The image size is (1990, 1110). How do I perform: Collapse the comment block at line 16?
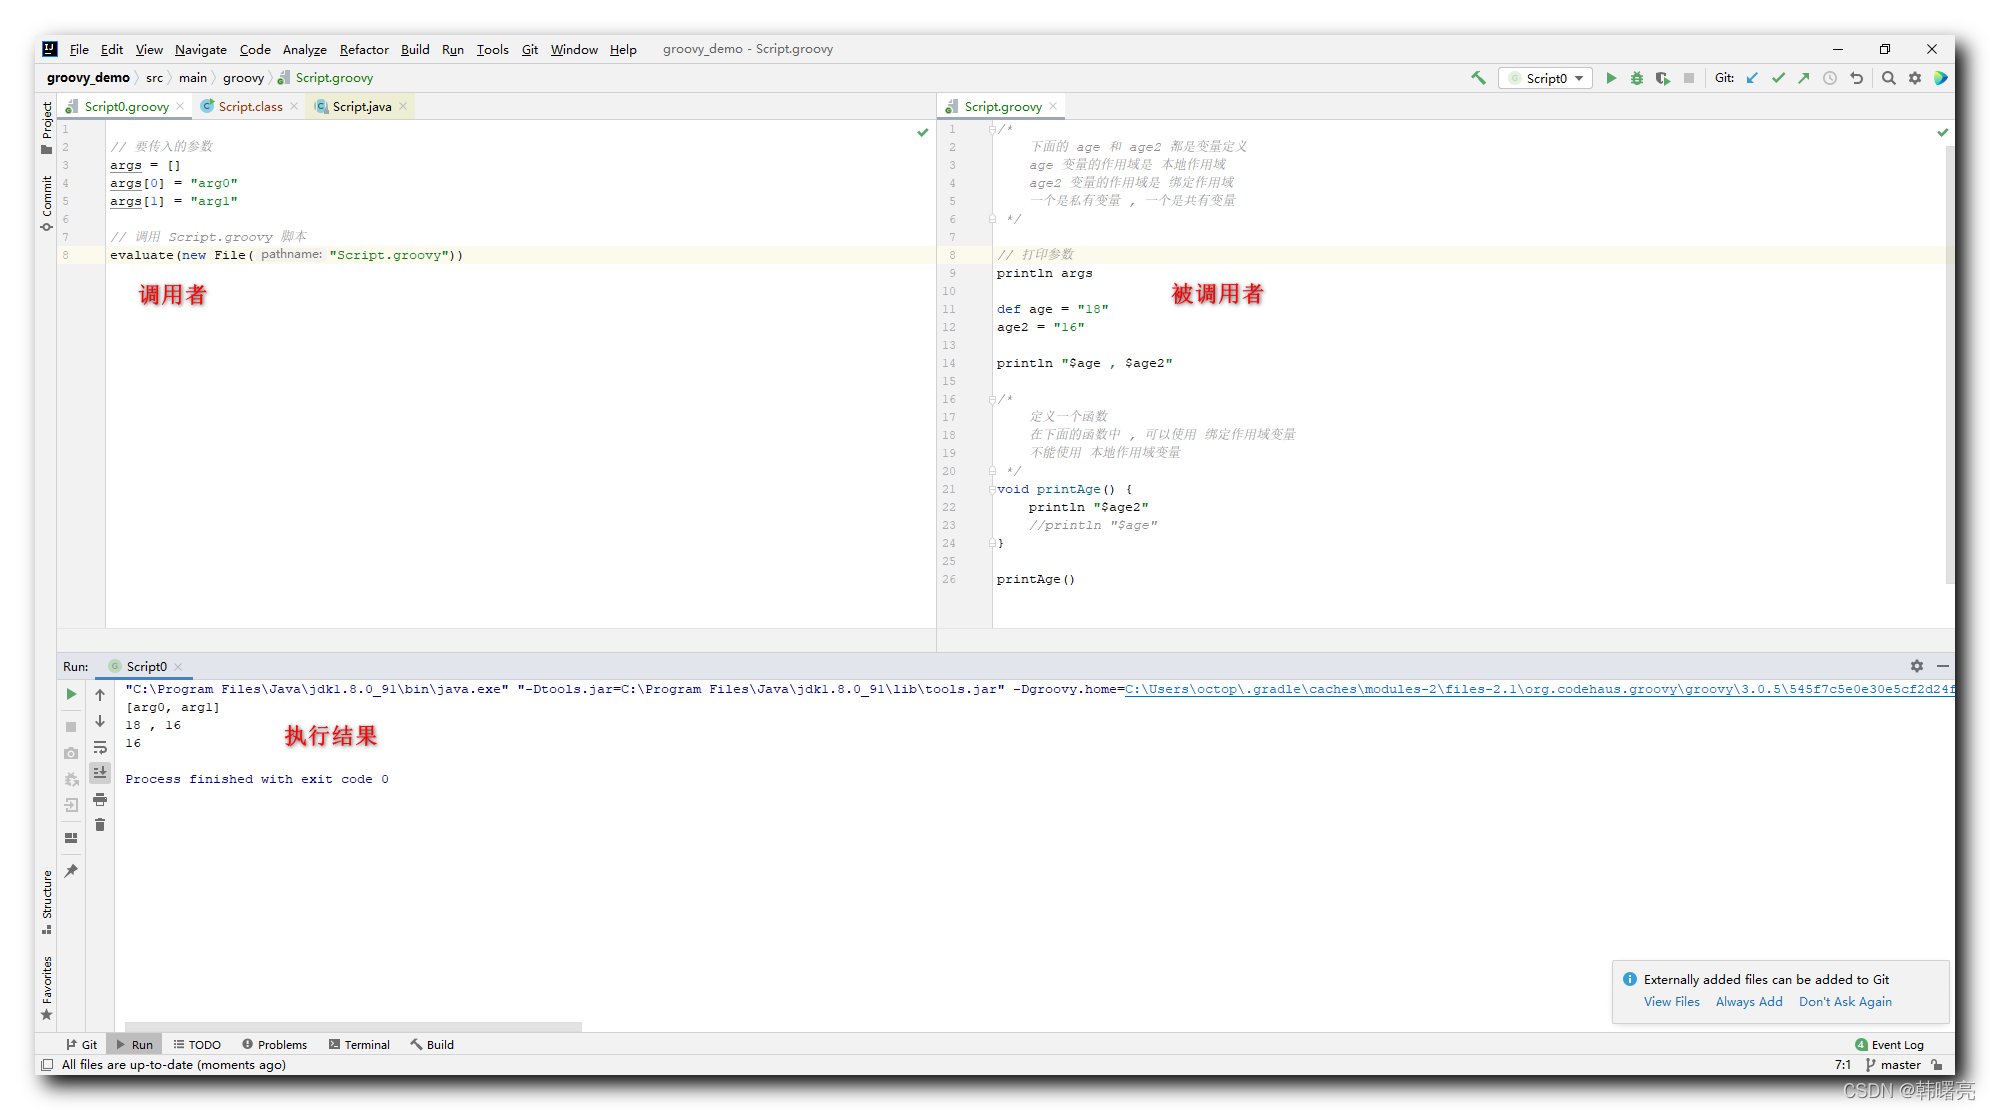(992, 399)
